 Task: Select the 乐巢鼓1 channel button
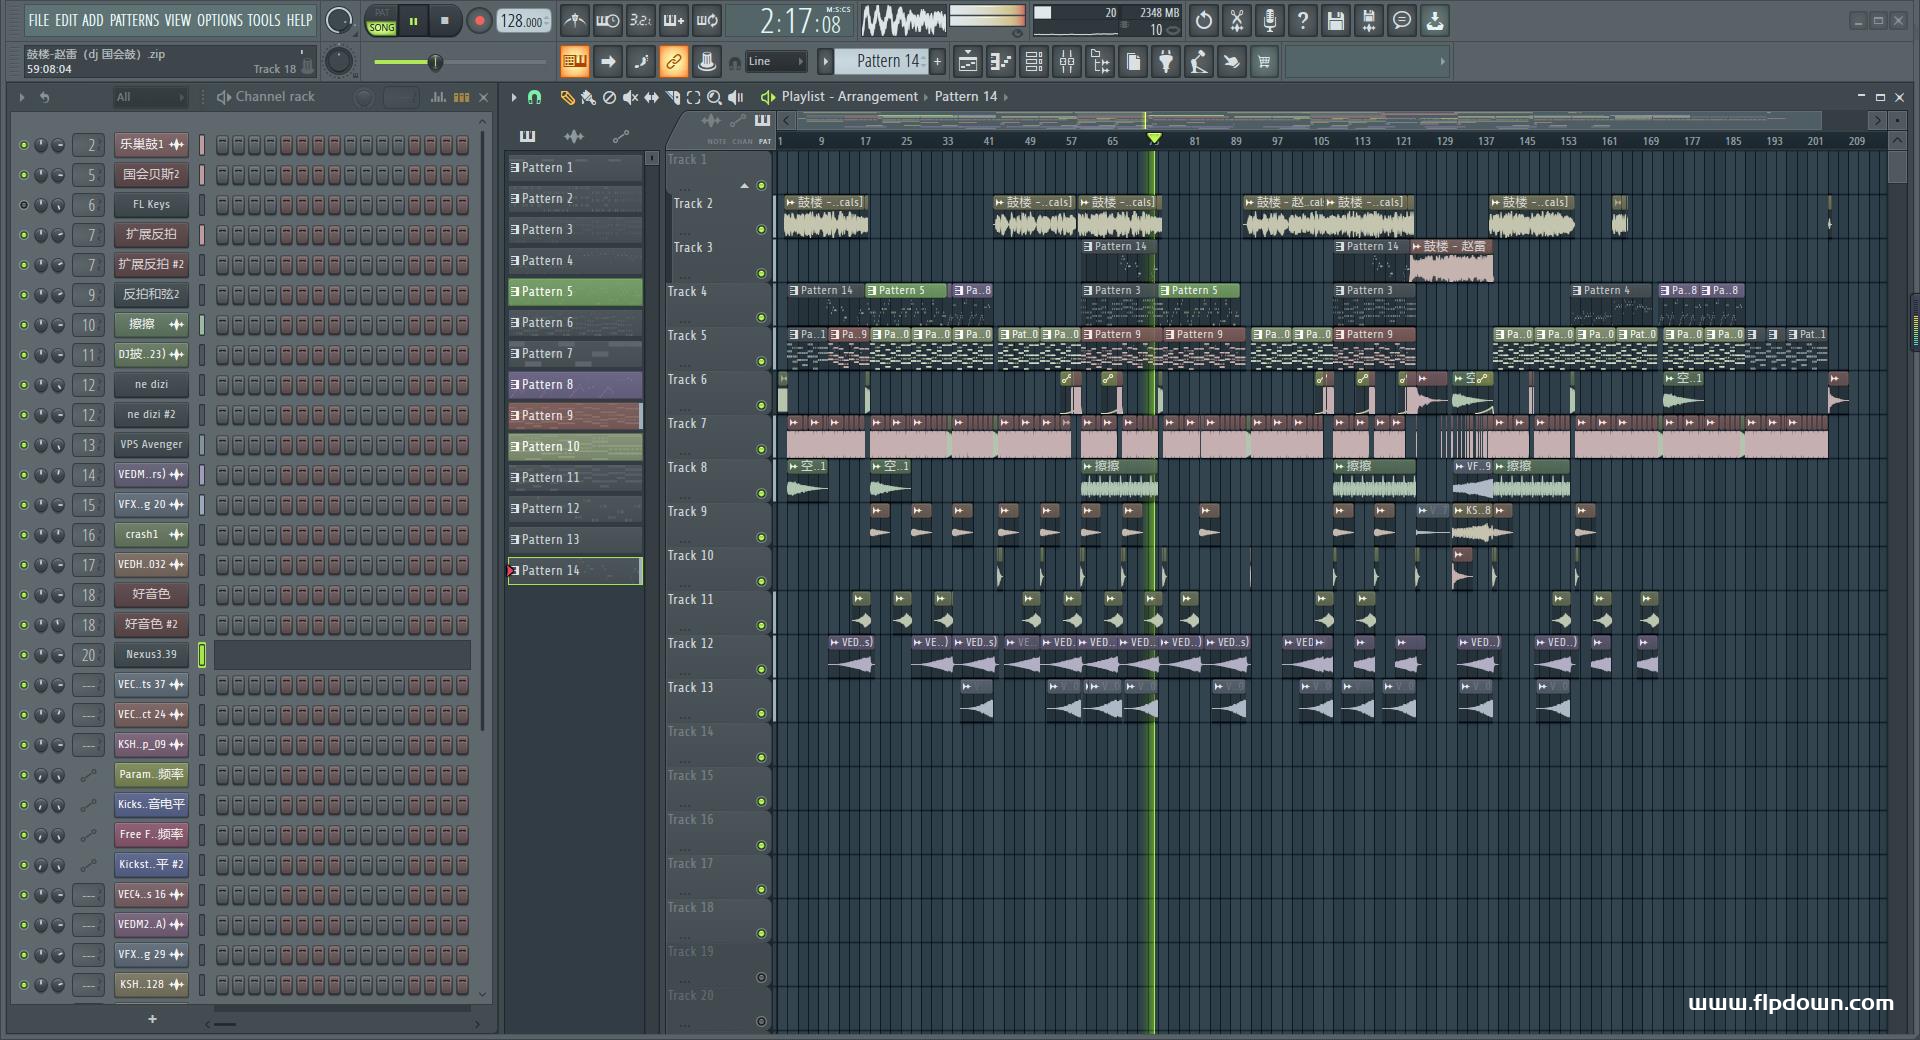coord(151,144)
